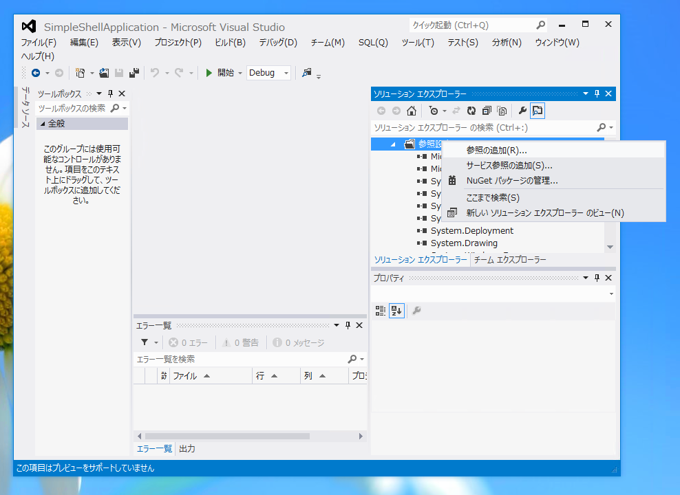Click the Navigate Backward toolbar icon
This screenshot has height=495, width=680.
(x=36, y=73)
